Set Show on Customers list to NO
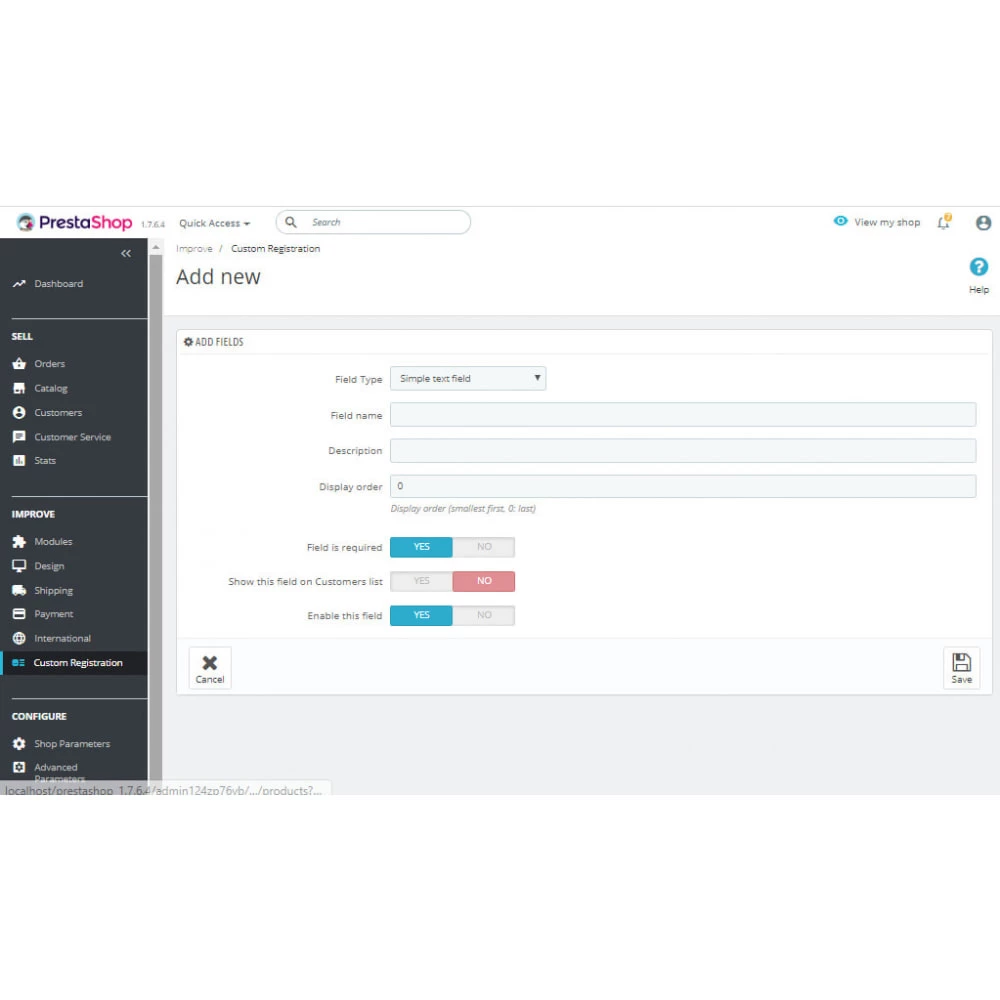This screenshot has height=1000, width=1000. pos(484,581)
